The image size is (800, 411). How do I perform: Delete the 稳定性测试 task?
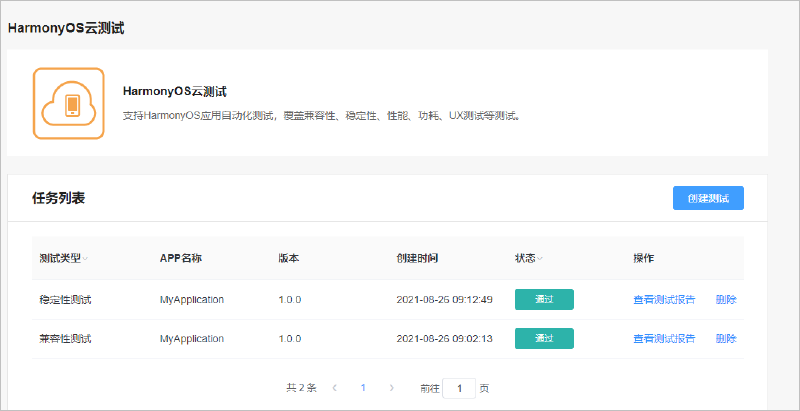(726, 300)
